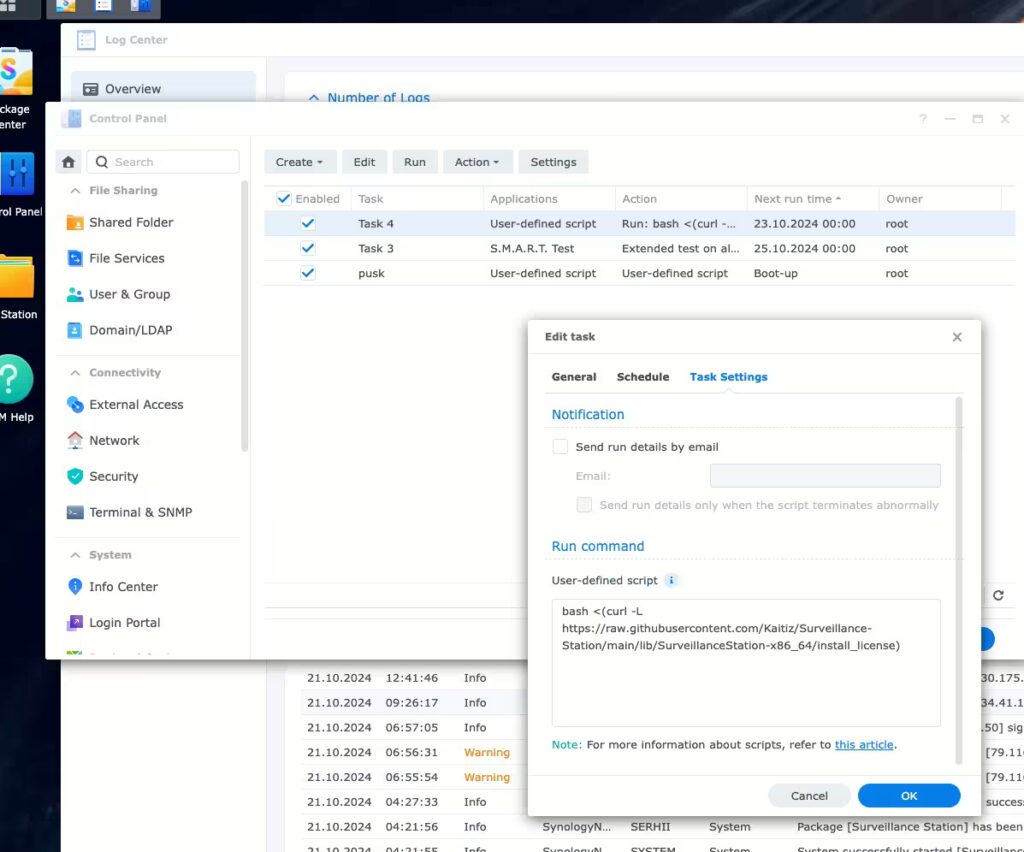Open External Access icon
This screenshot has height=852, width=1024.
75,405
